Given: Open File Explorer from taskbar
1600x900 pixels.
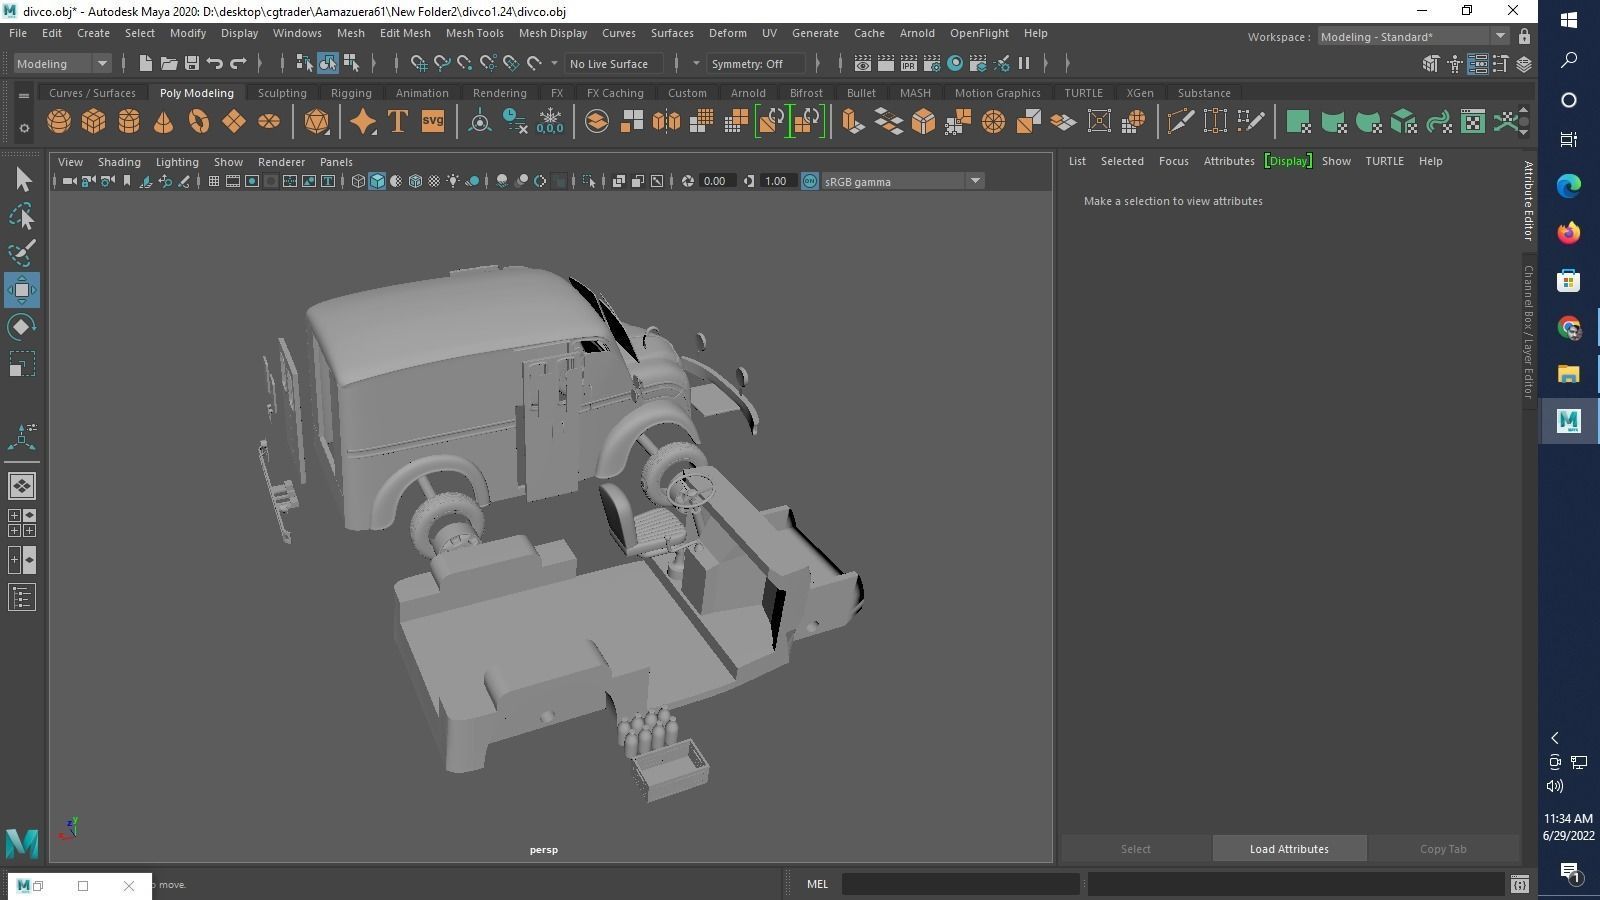Looking at the screenshot, I should pyautogui.click(x=1568, y=373).
